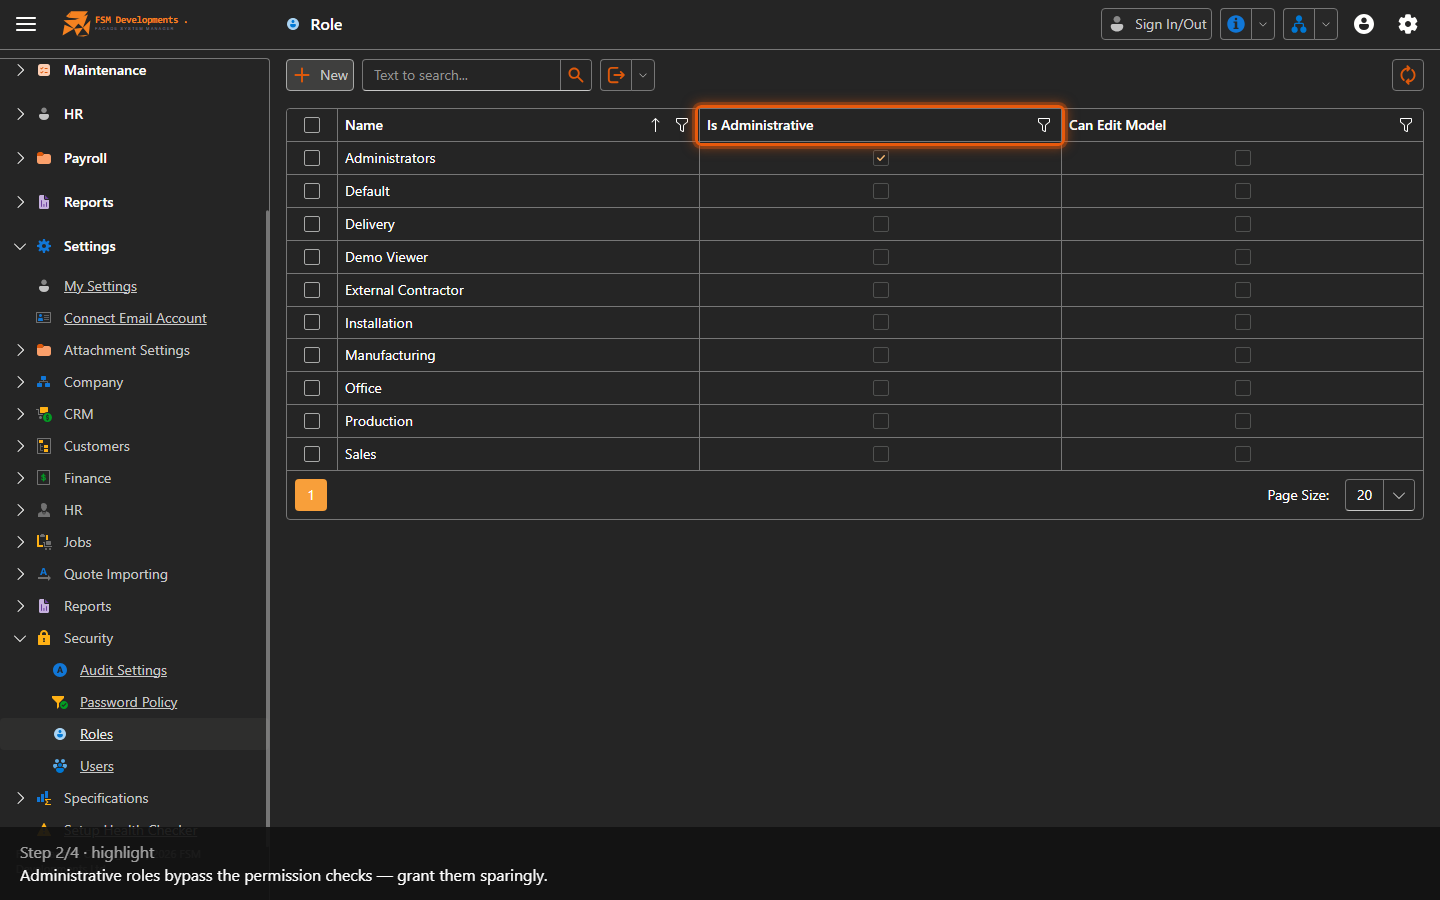The height and width of the screenshot is (900, 1440).
Task: Click the organization hierarchy icon button
Action: click(x=1299, y=24)
